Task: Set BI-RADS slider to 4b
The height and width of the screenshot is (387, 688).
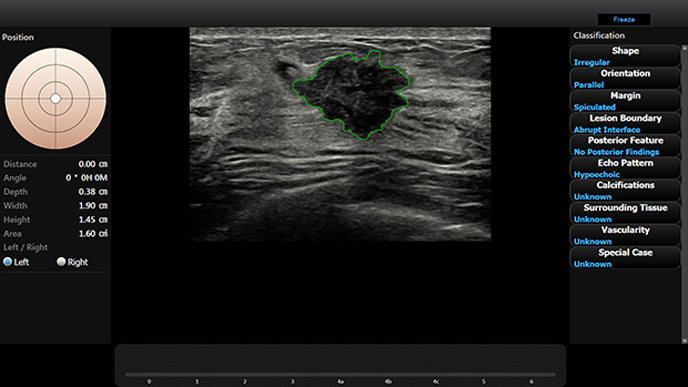Action: pyautogui.click(x=388, y=381)
